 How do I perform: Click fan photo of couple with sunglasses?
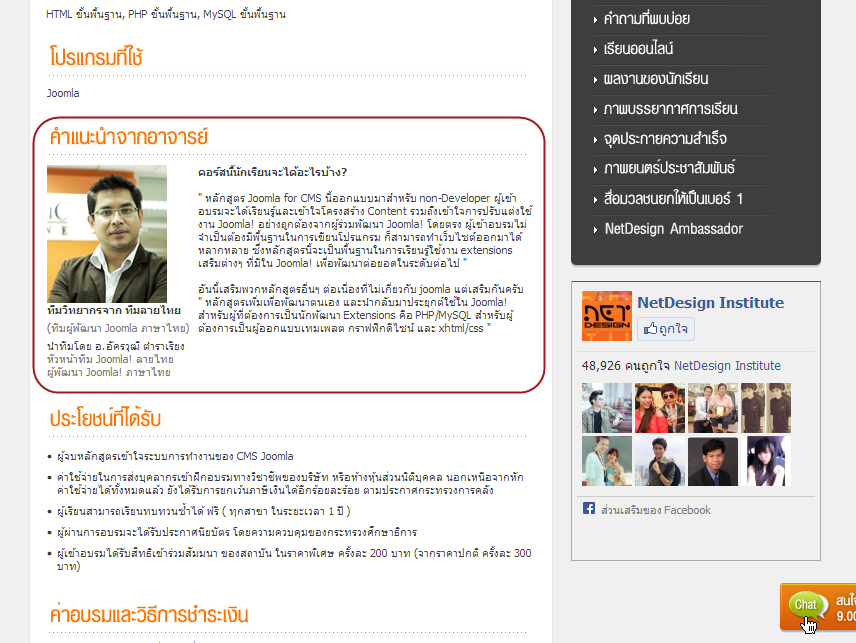(659, 408)
